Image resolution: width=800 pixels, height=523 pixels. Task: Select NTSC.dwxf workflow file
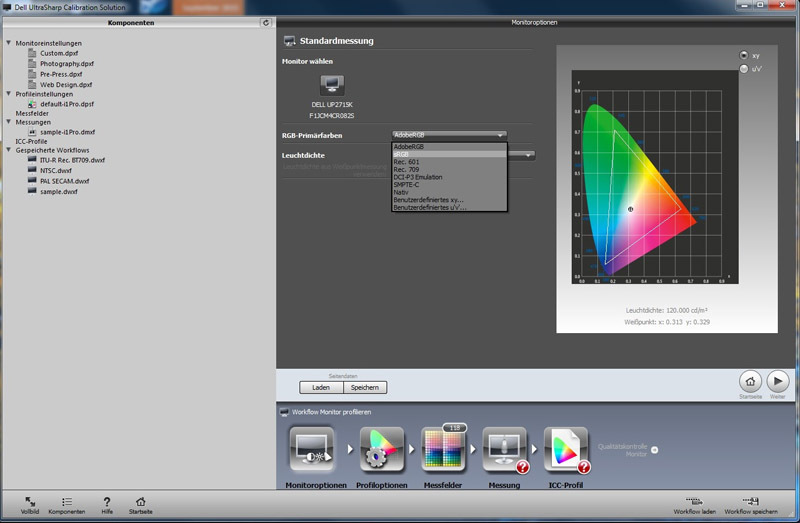tap(56, 170)
